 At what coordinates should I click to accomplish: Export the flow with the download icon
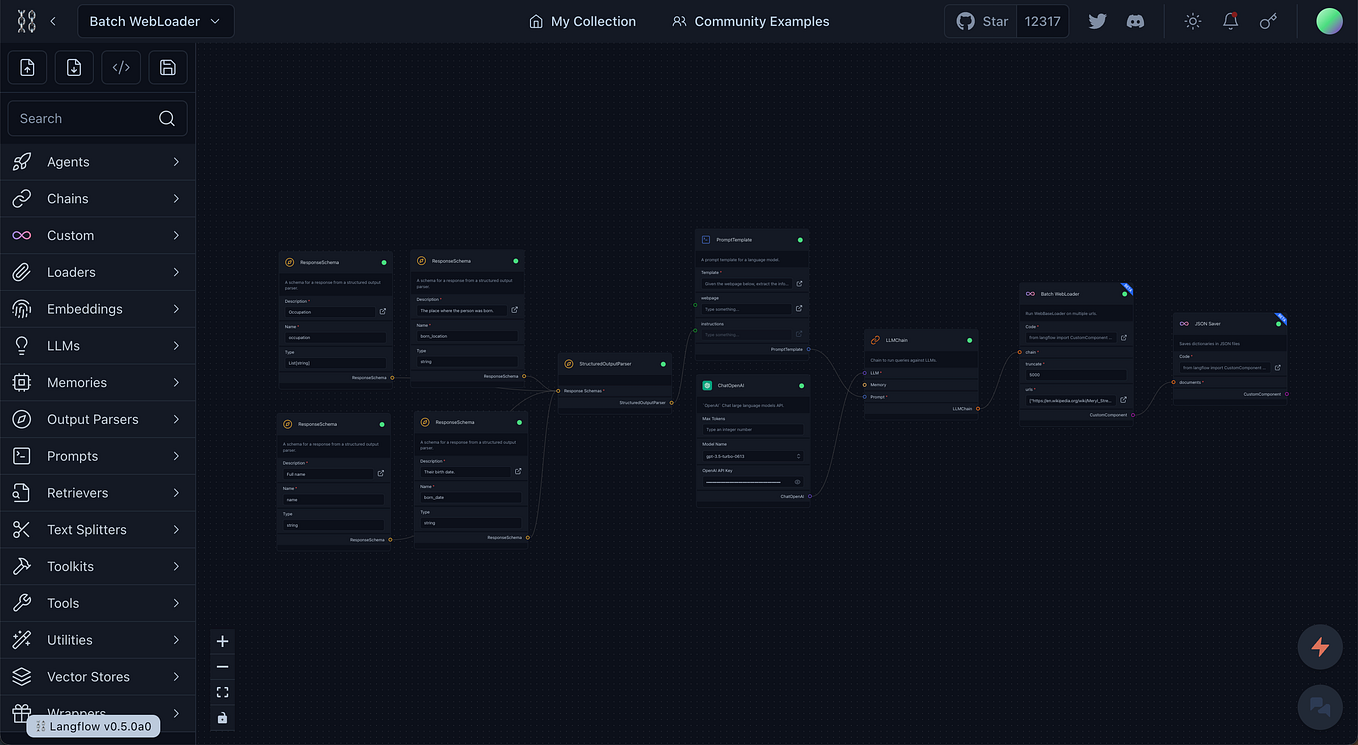click(73, 67)
